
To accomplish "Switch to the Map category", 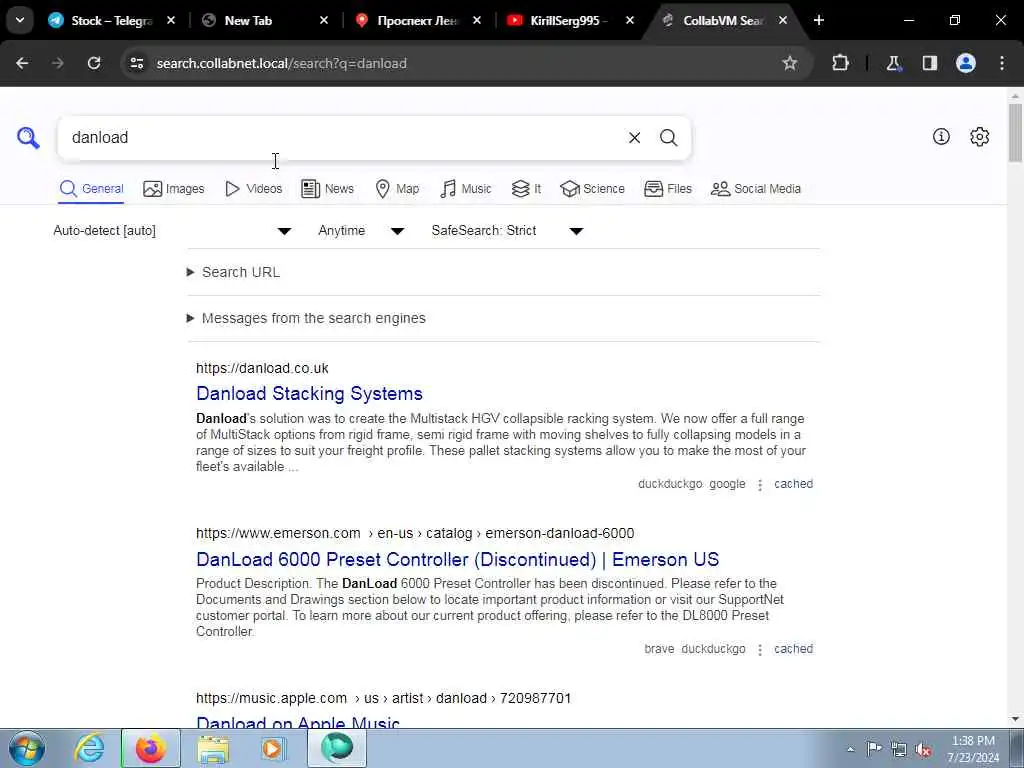I will click(x=397, y=189).
